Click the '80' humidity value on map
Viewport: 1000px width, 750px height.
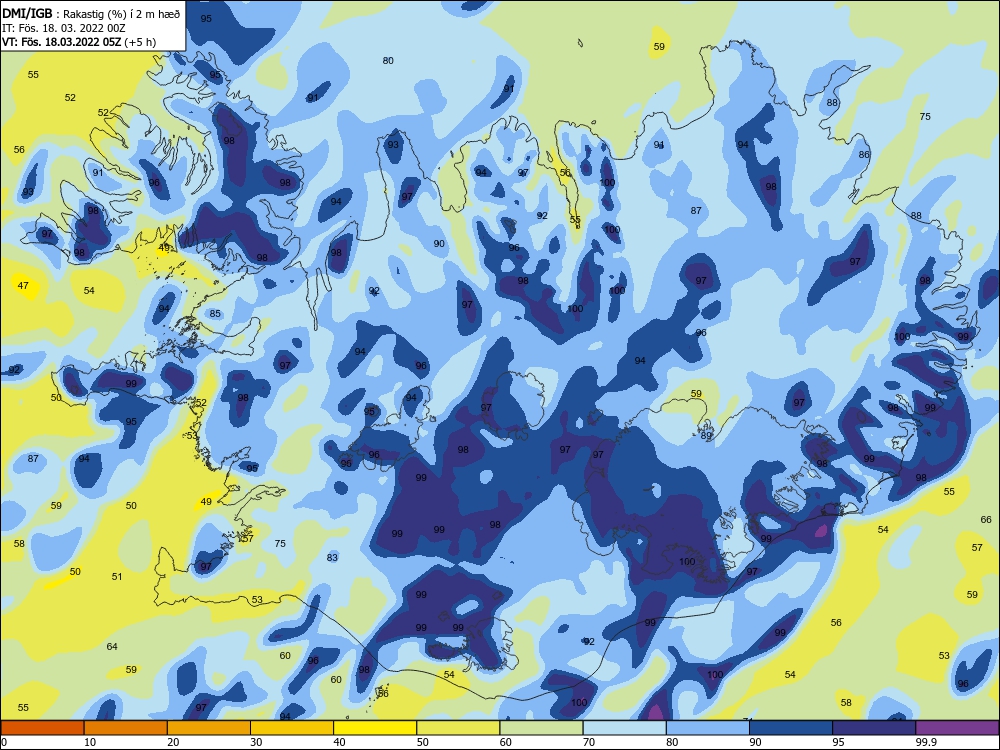tap(388, 61)
